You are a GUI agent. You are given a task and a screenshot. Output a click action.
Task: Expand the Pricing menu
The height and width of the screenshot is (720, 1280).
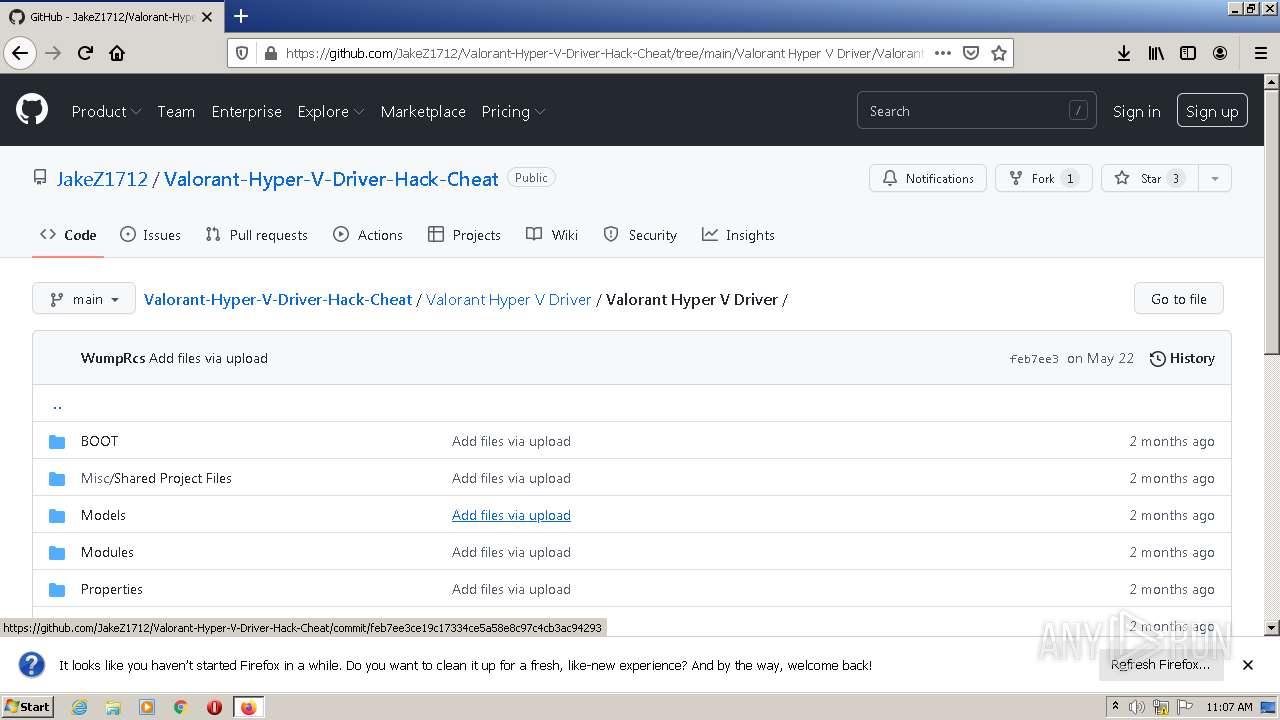[x=513, y=111]
